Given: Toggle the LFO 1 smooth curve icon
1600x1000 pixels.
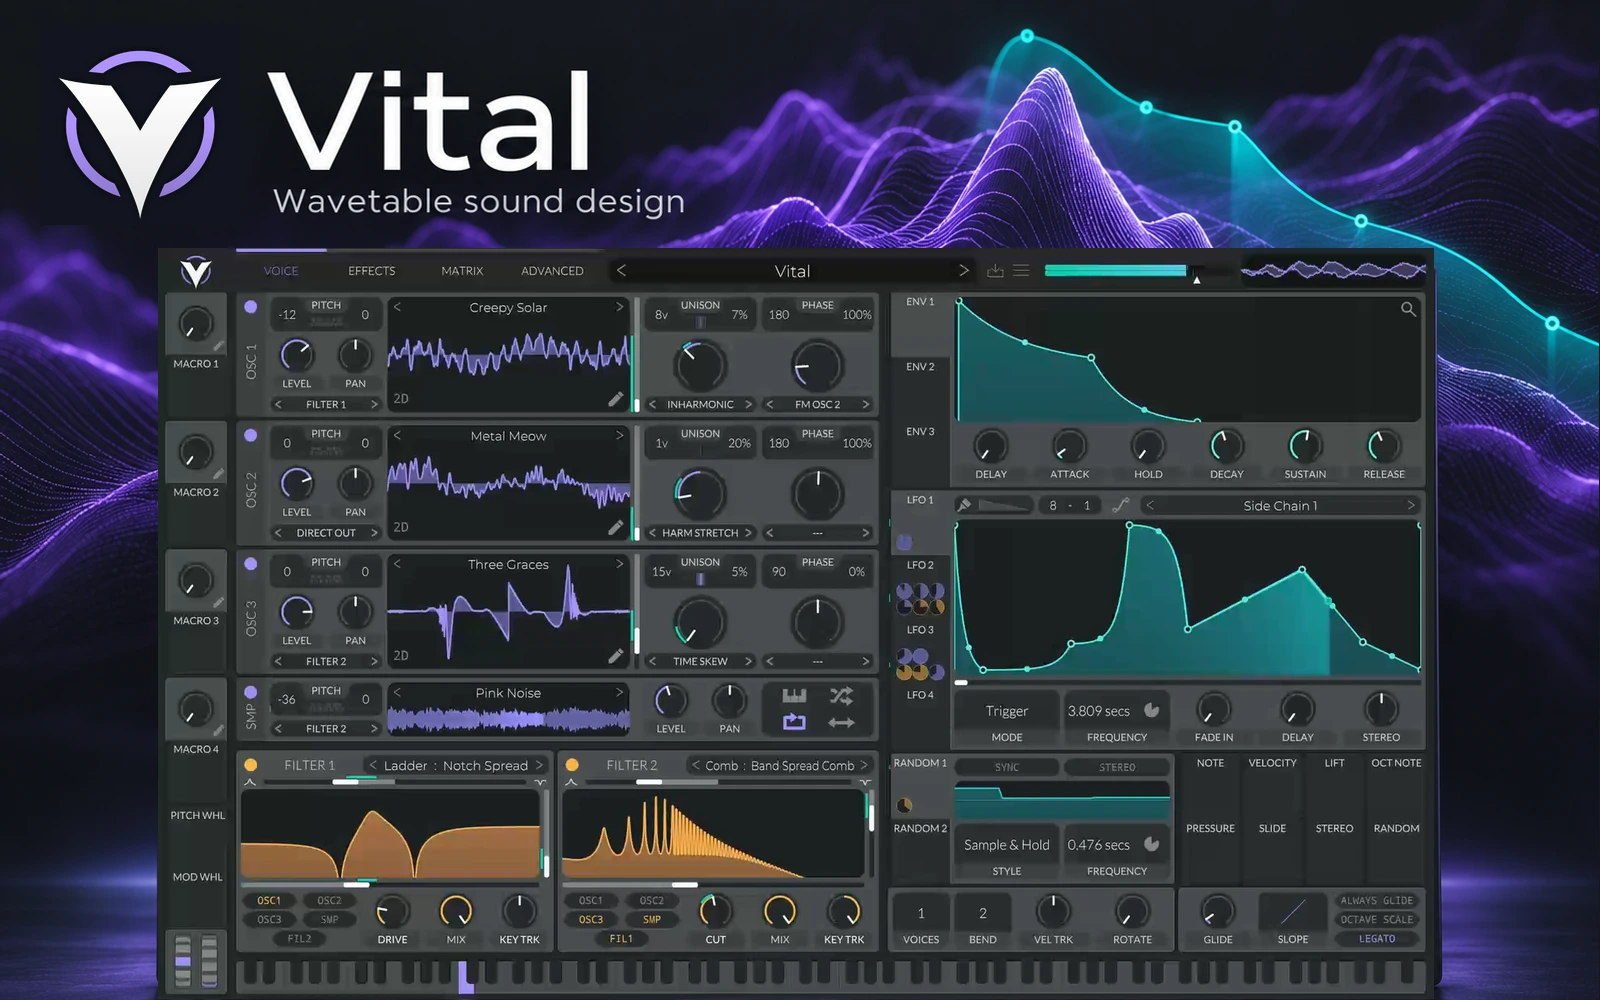Looking at the screenshot, I should pos(1121,505).
